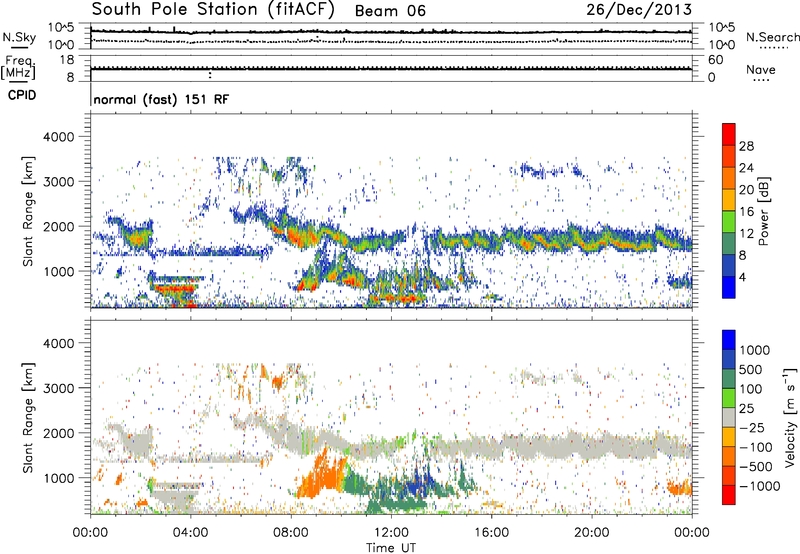This screenshot has height=554, width=800.
Task: Click the '08:00' time tick label
Action: click(291, 533)
